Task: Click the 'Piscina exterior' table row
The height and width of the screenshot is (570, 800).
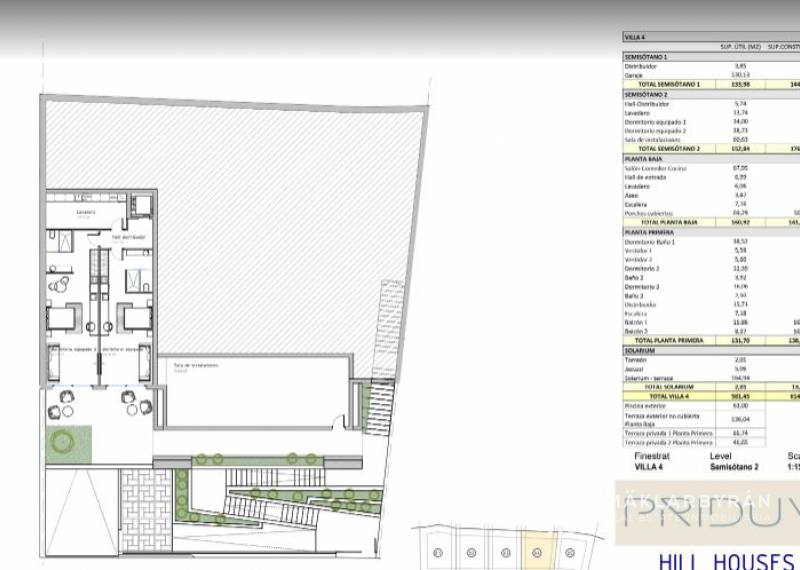Action: tap(652, 406)
